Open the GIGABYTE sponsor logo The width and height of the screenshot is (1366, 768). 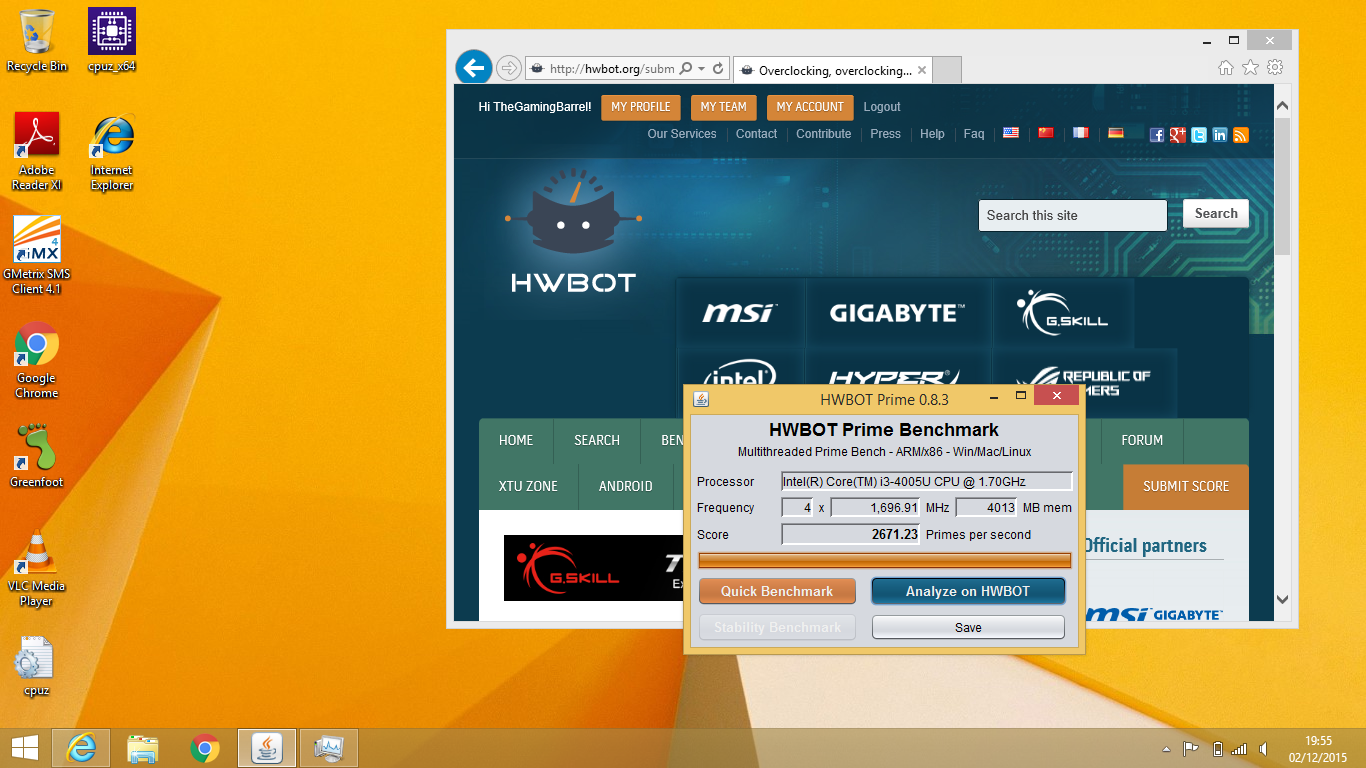point(897,313)
